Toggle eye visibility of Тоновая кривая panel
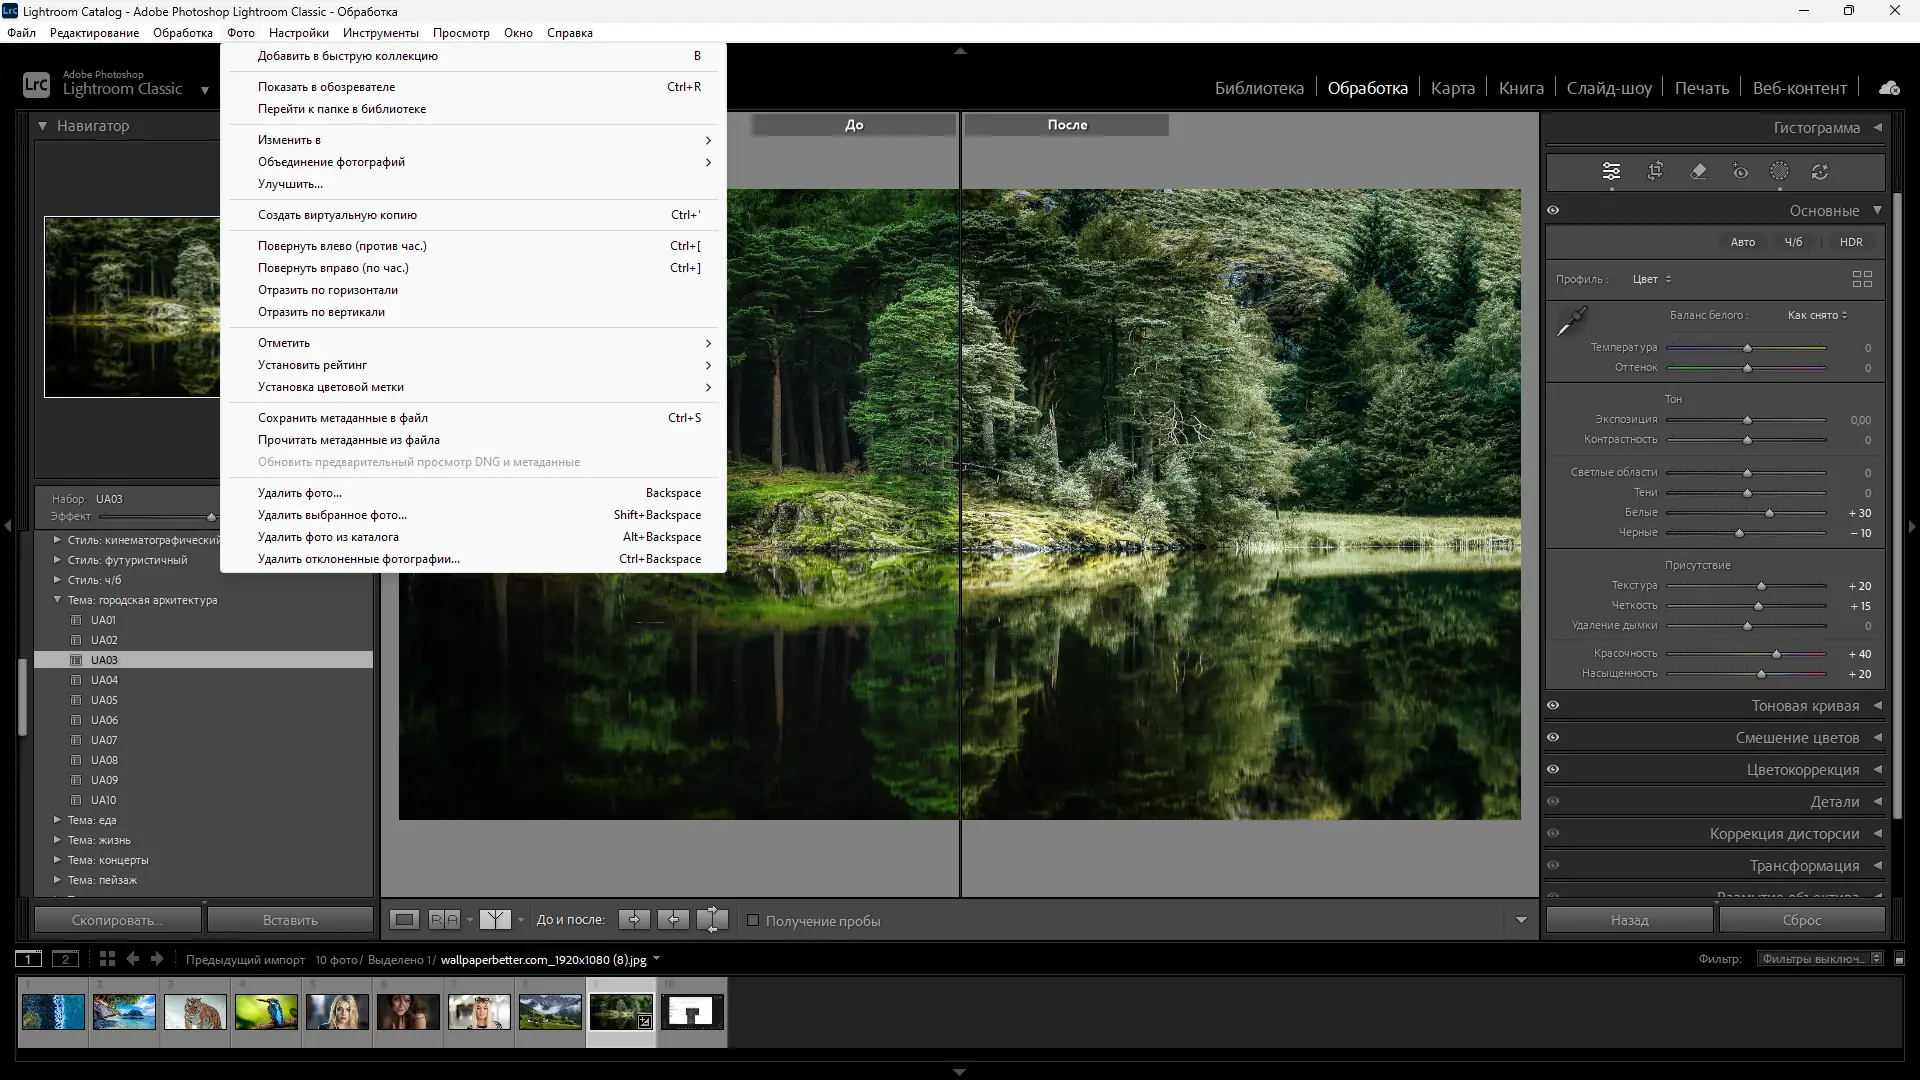Image resolution: width=1920 pixels, height=1080 pixels. [x=1553, y=706]
